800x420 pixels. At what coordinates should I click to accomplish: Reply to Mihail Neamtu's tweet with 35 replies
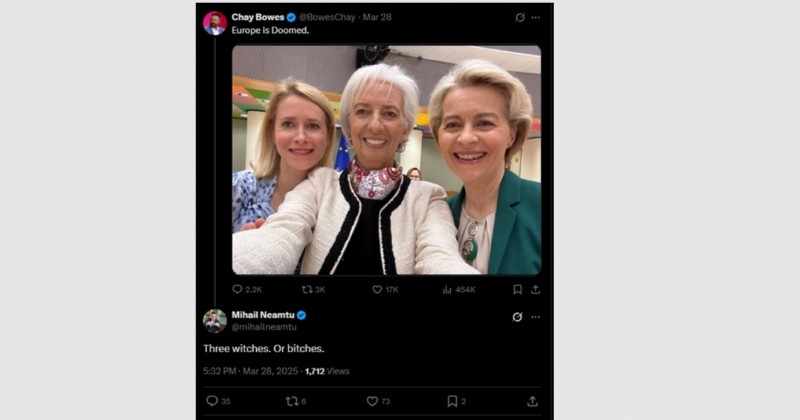pos(212,401)
